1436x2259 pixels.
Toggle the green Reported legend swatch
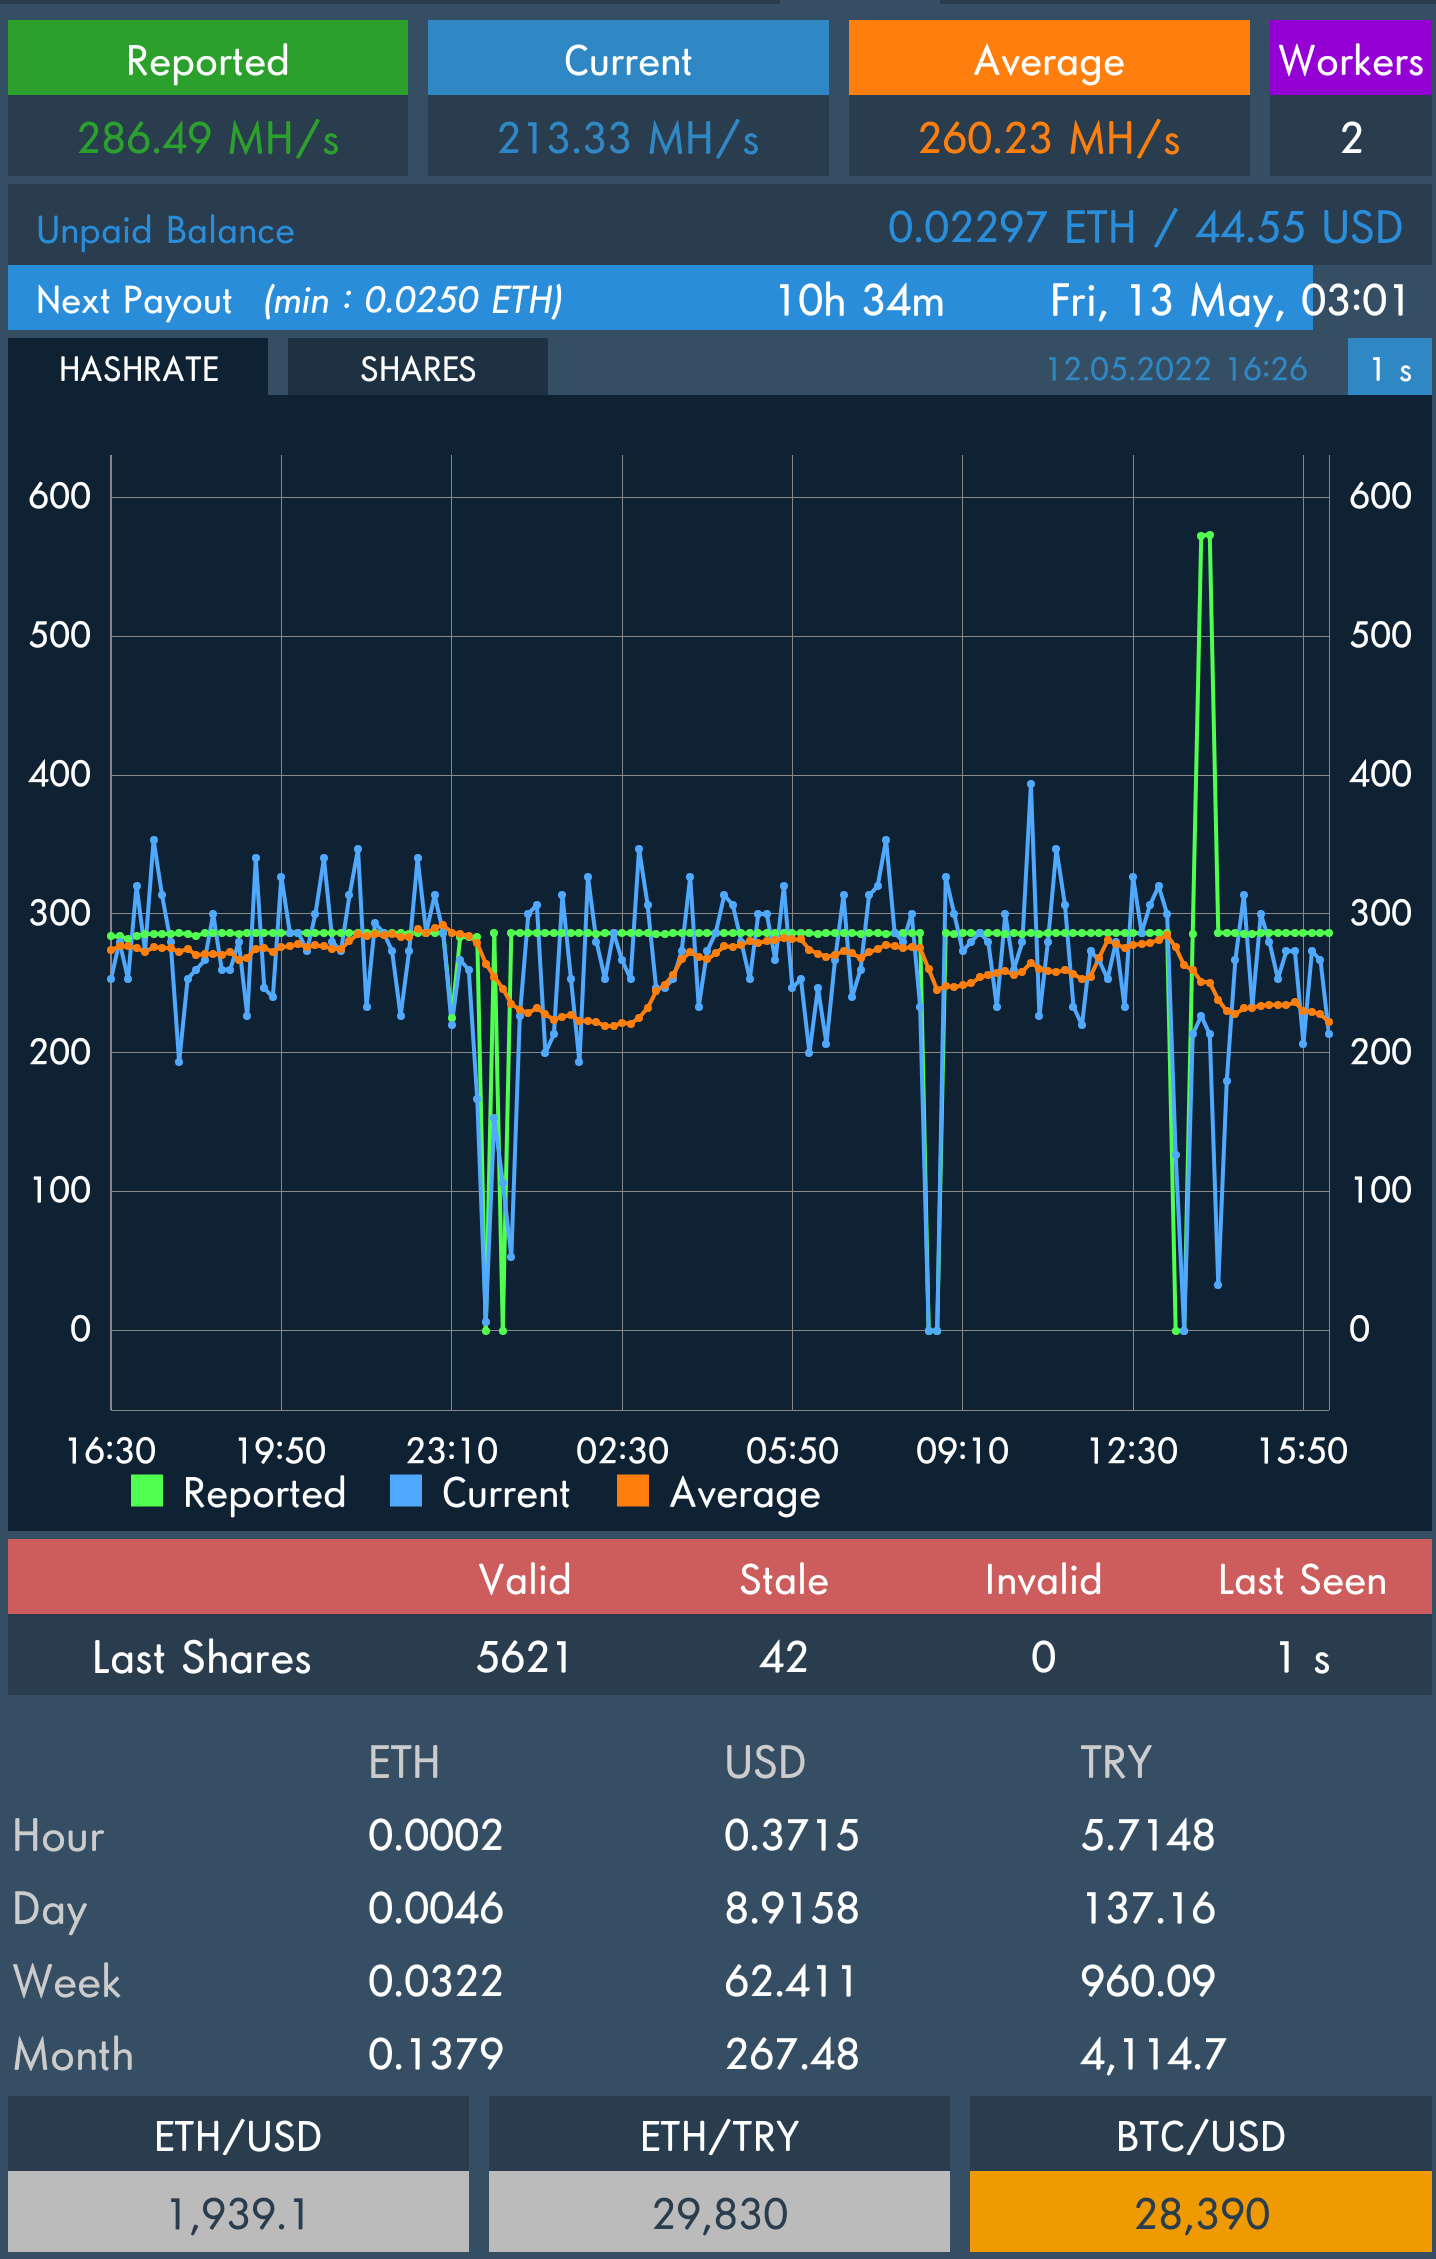pyautogui.click(x=147, y=1491)
